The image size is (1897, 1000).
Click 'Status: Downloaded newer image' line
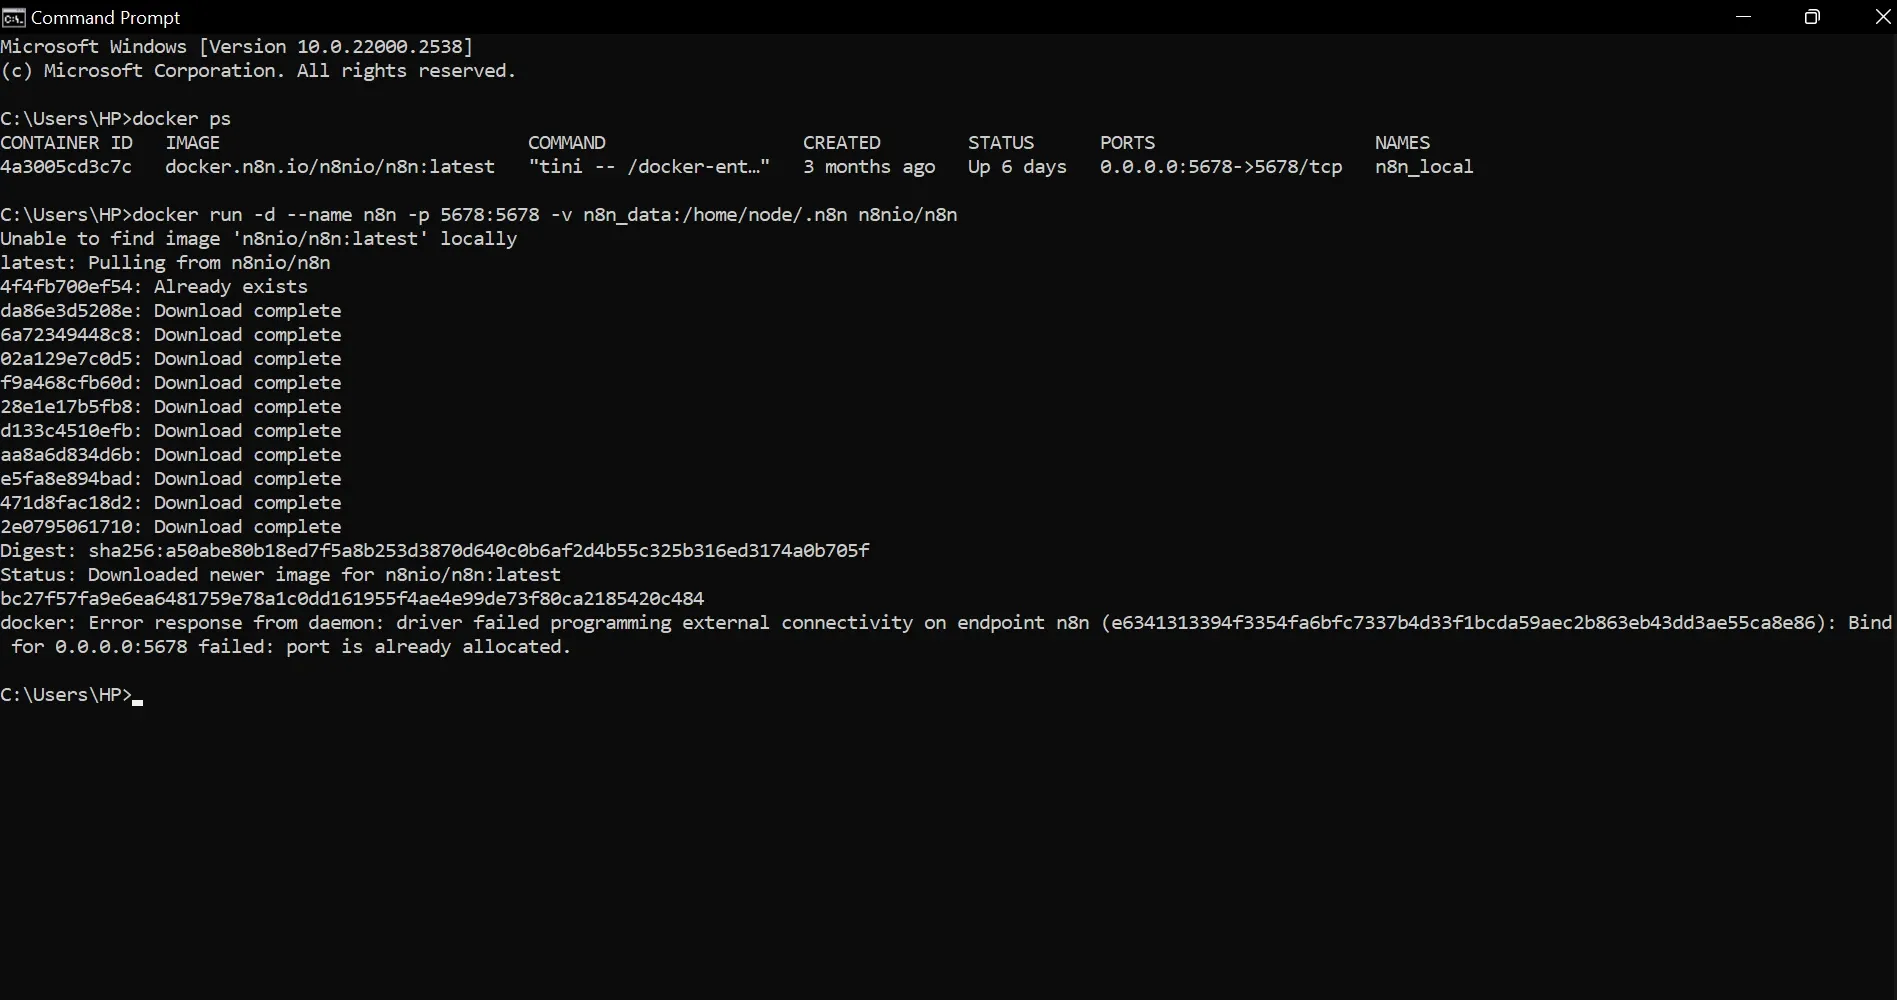(280, 575)
